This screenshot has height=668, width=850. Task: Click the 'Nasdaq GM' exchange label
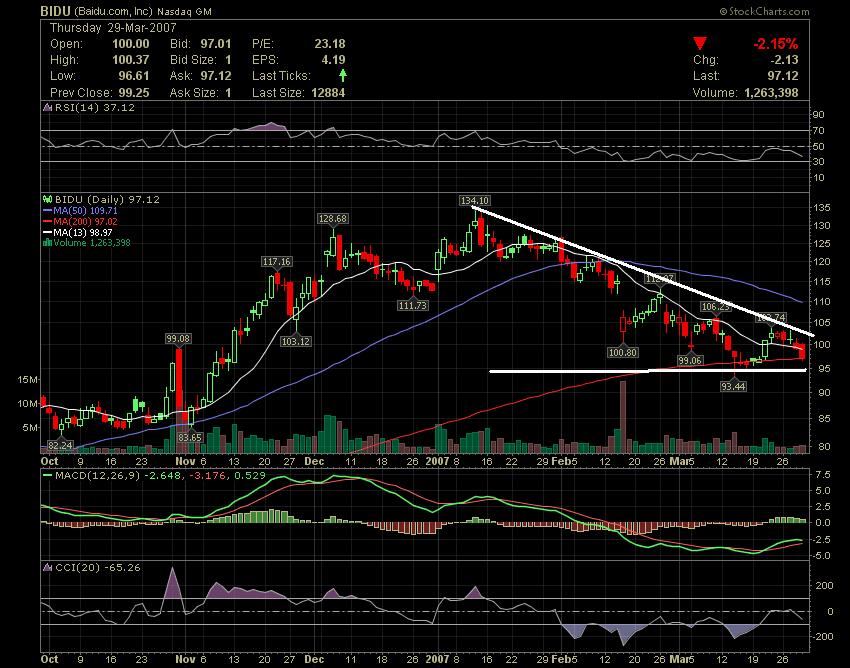point(184,11)
